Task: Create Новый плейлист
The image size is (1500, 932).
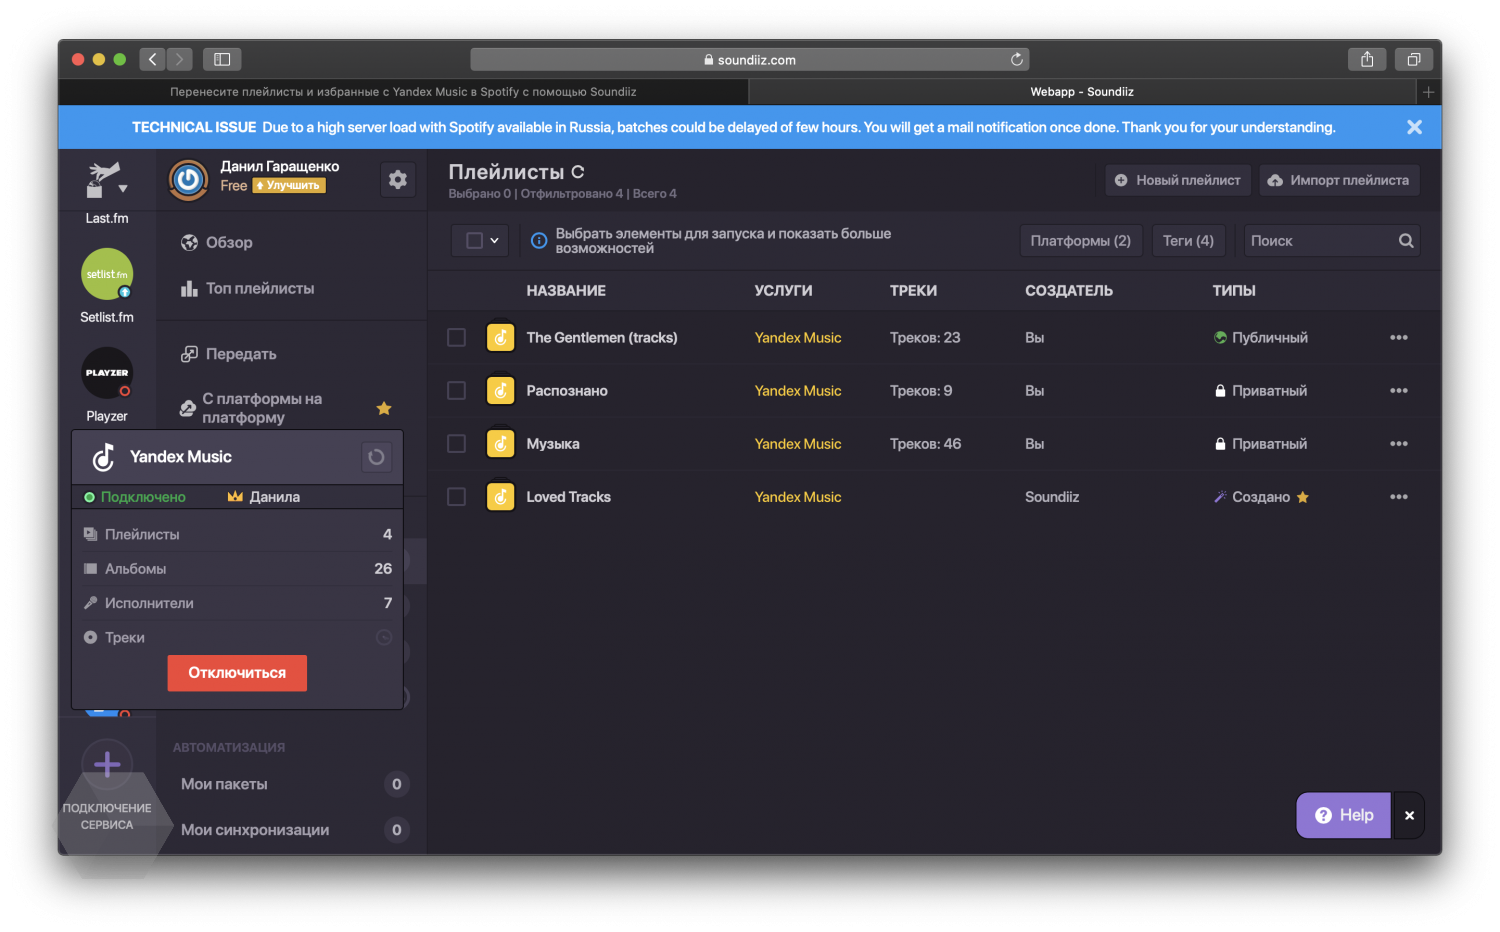Action: (x=1178, y=180)
